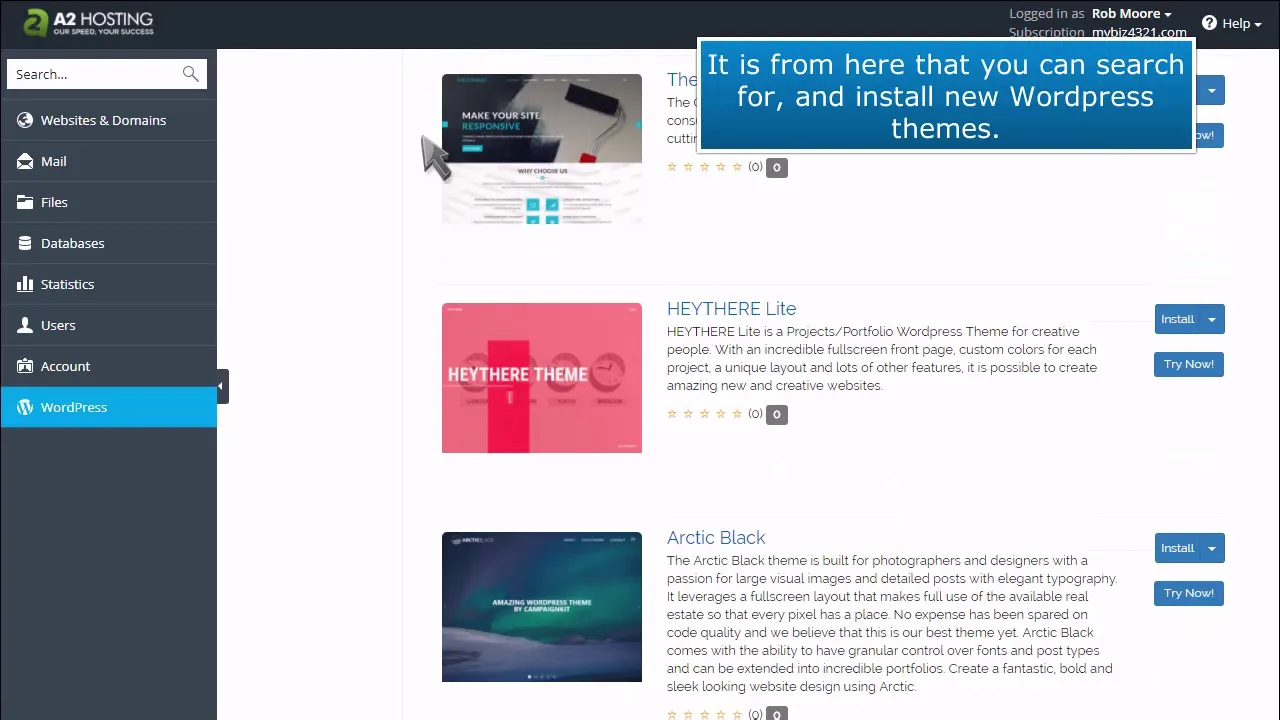Click the A2 Hosting logo
The width and height of the screenshot is (1280, 720).
coord(88,23)
